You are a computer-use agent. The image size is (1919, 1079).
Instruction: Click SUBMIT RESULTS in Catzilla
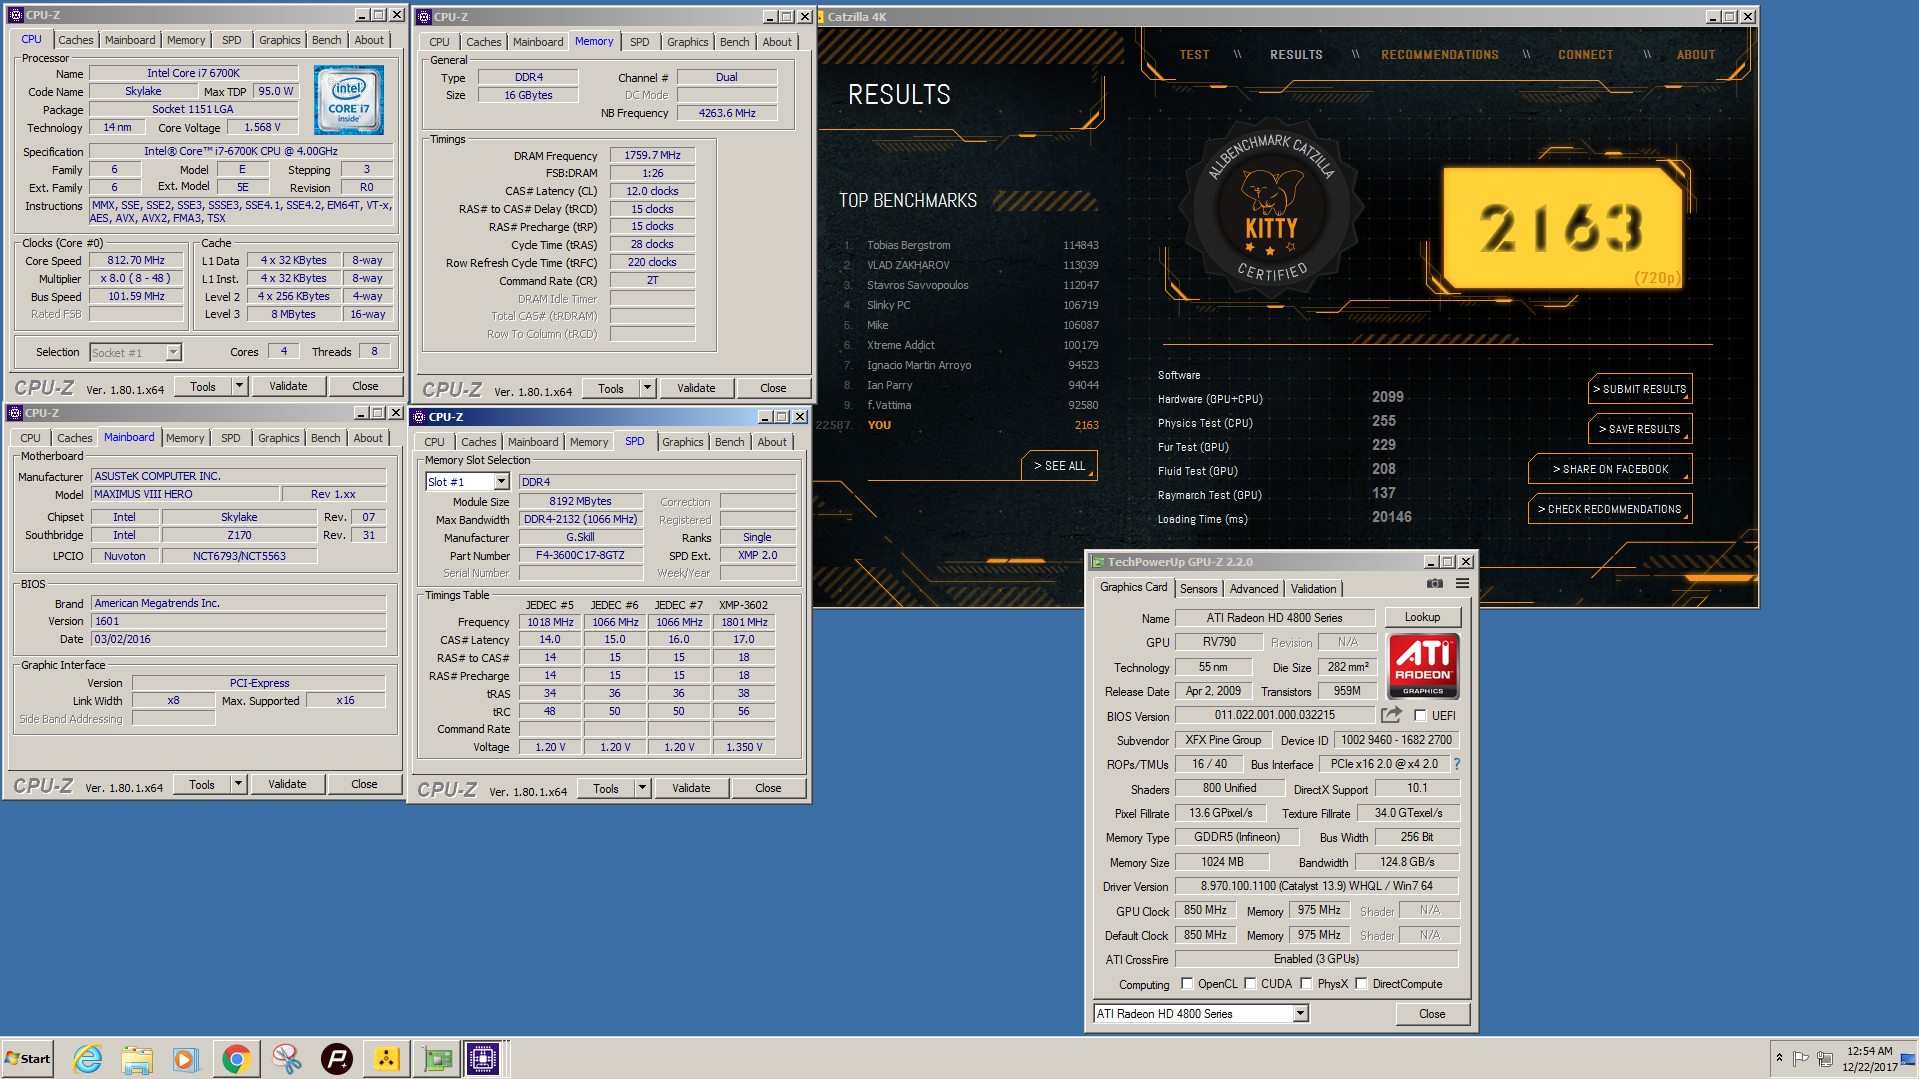(1639, 389)
